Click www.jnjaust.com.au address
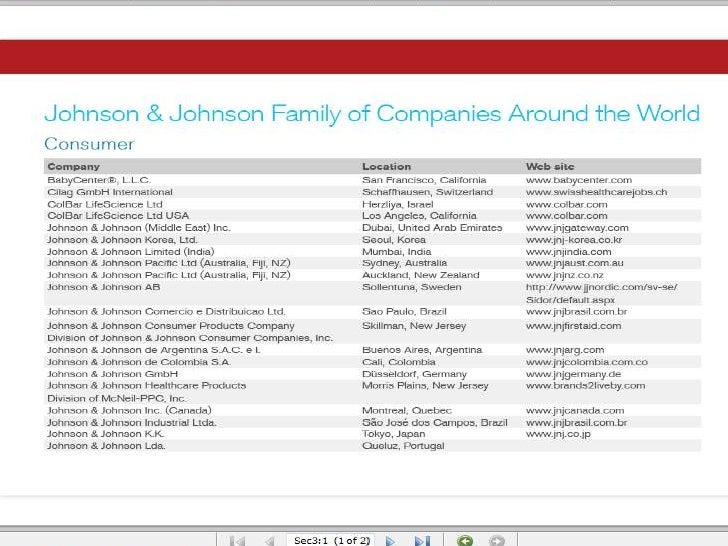This screenshot has width=728, height=546. point(574,263)
